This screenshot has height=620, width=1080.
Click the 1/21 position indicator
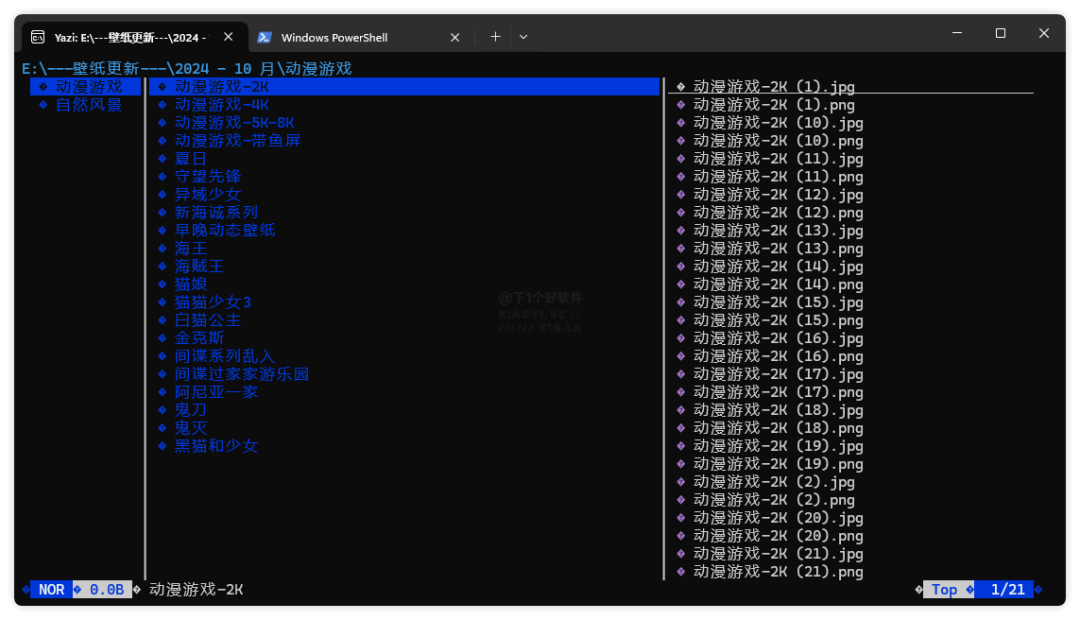1007,590
